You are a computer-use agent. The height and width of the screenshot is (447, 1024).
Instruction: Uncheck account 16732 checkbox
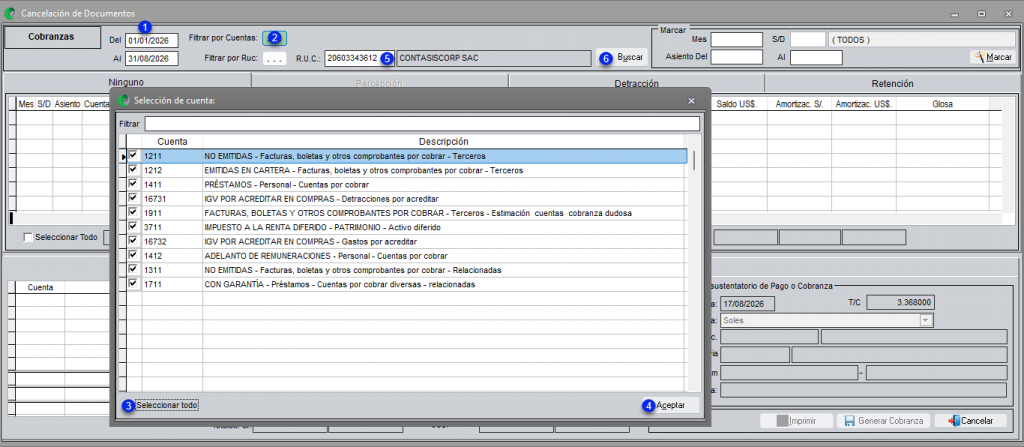pos(134,241)
